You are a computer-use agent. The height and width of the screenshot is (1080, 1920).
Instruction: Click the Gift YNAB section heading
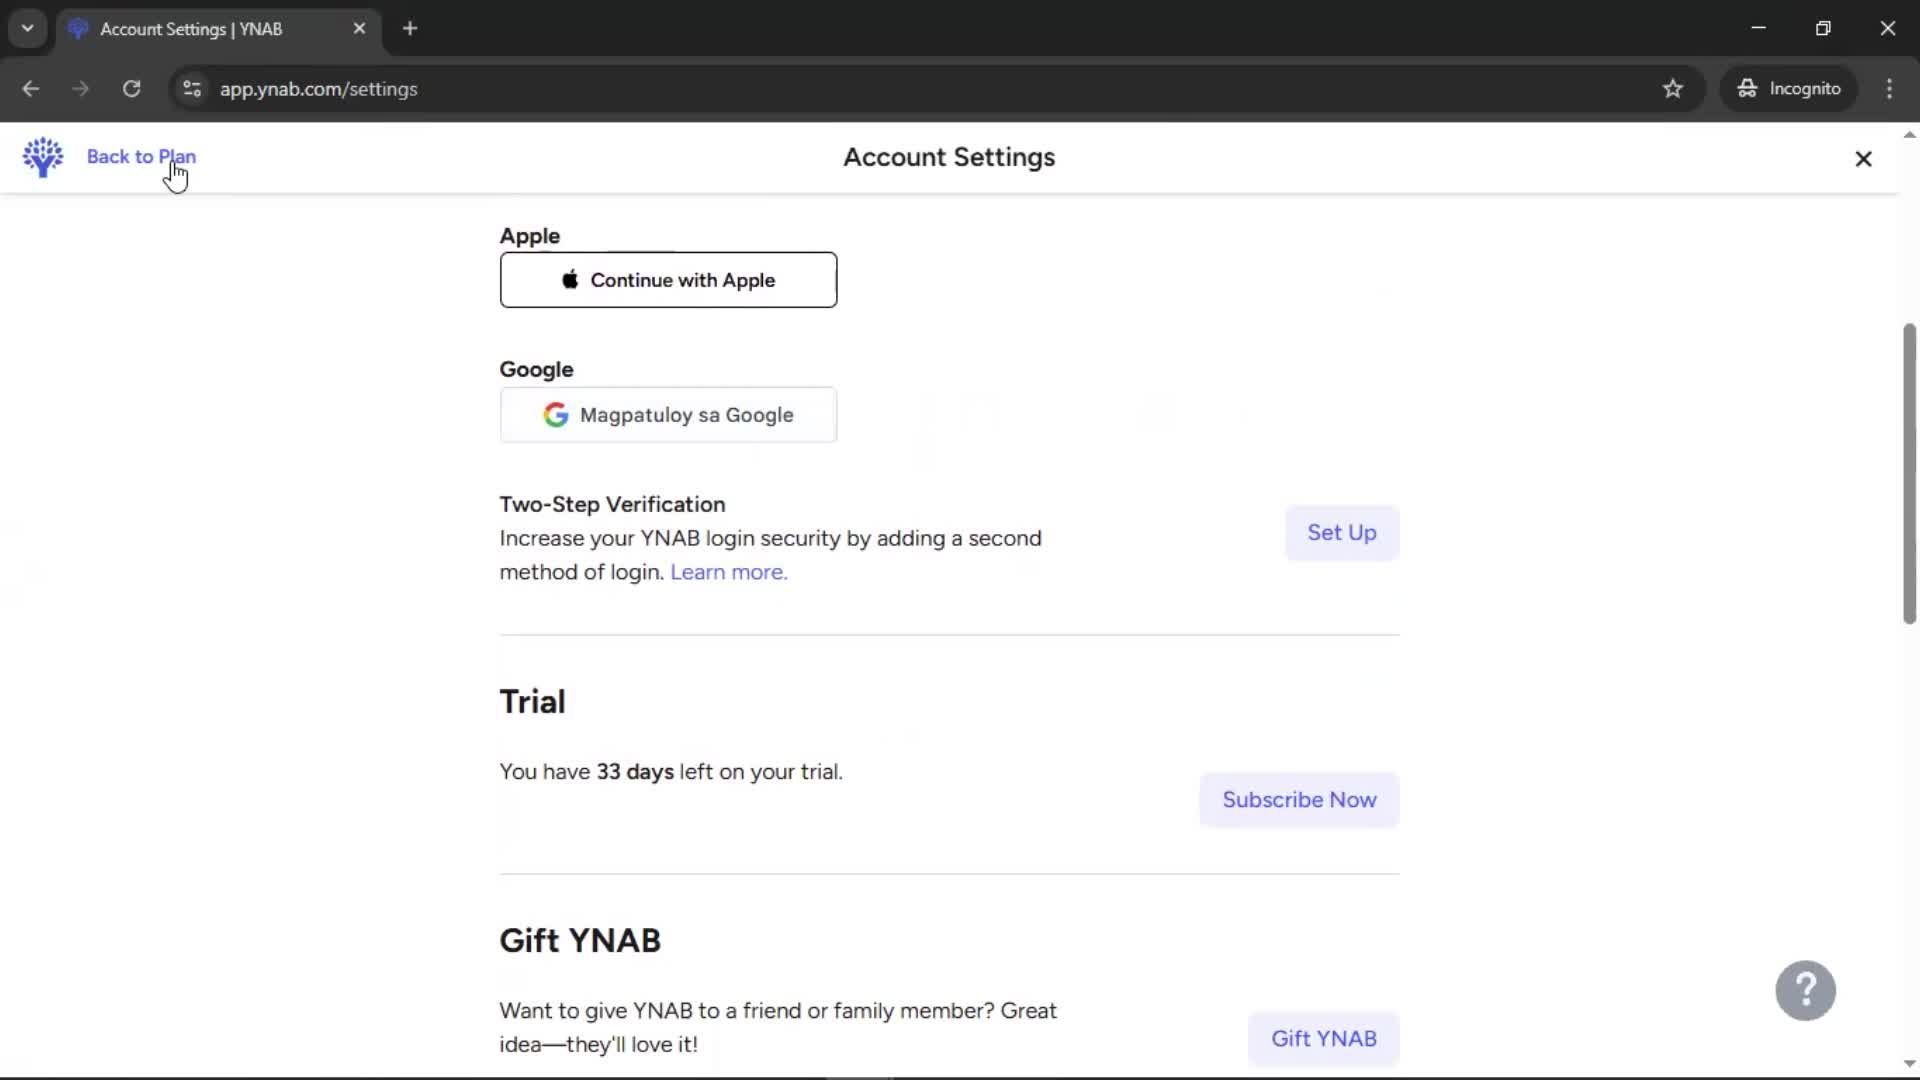pos(580,941)
